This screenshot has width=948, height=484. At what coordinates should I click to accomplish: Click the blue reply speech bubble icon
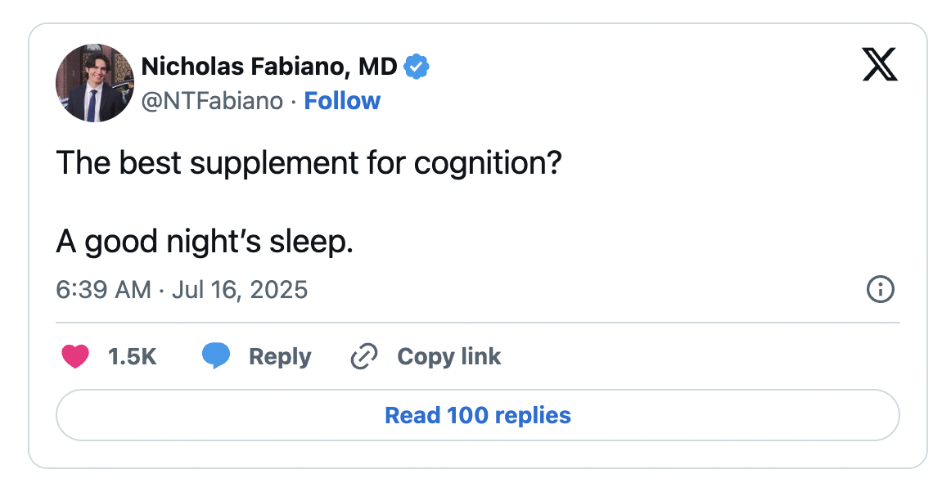216,356
